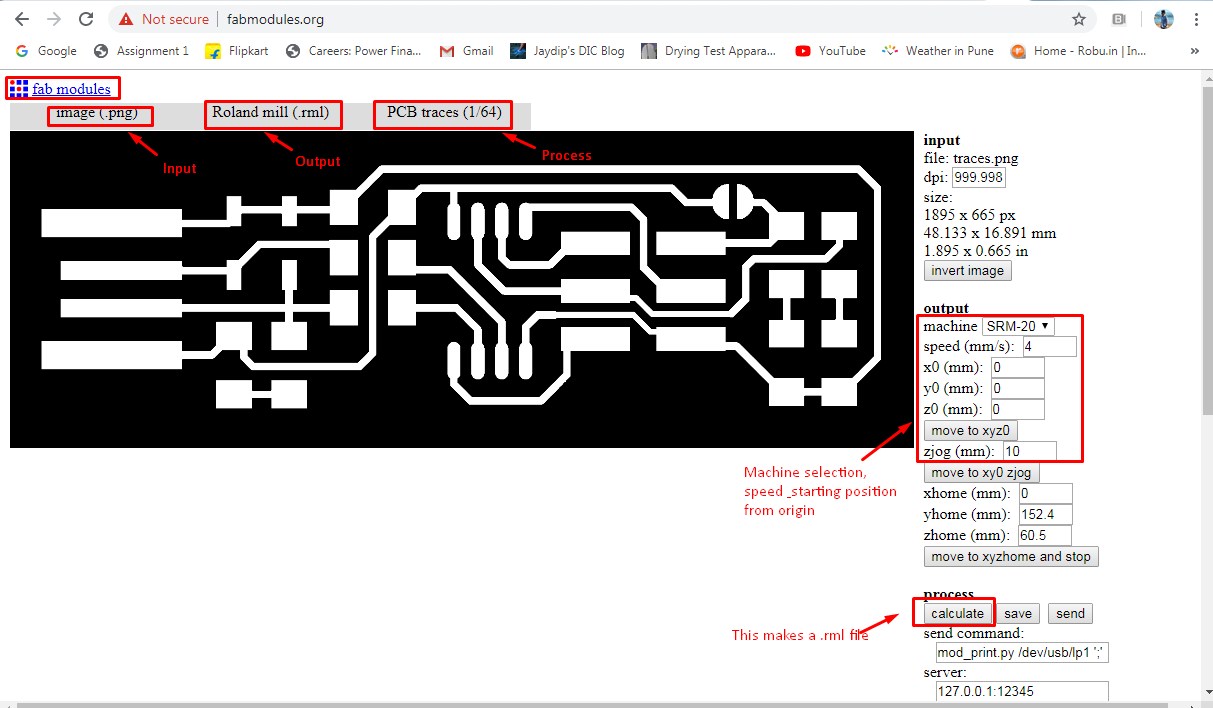Viewport: 1213px width, 708px height.
Task: Edit the send command field
Action: point(1022,653)
